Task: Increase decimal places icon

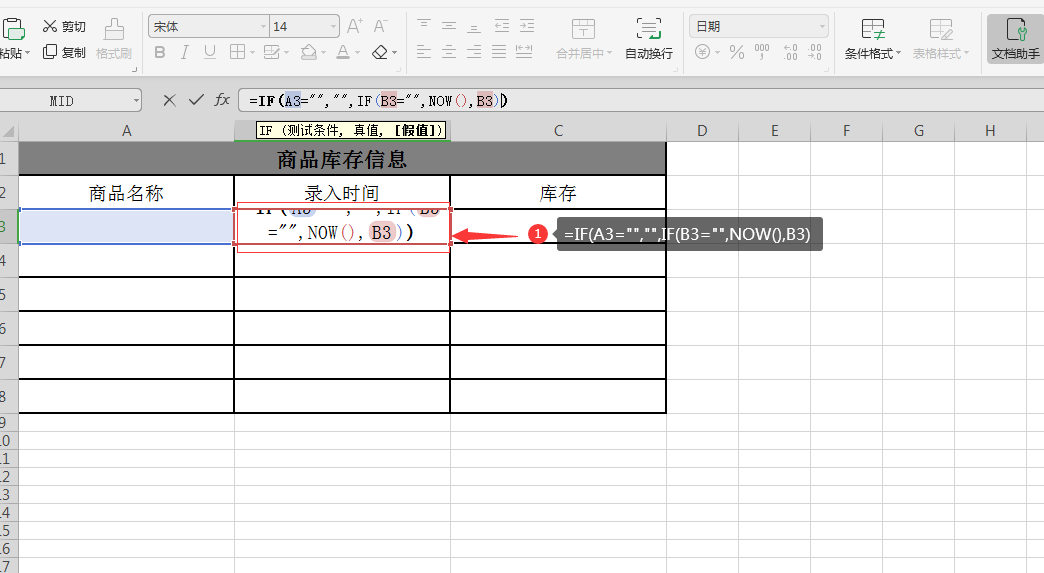Action: (x=790, y=52)
